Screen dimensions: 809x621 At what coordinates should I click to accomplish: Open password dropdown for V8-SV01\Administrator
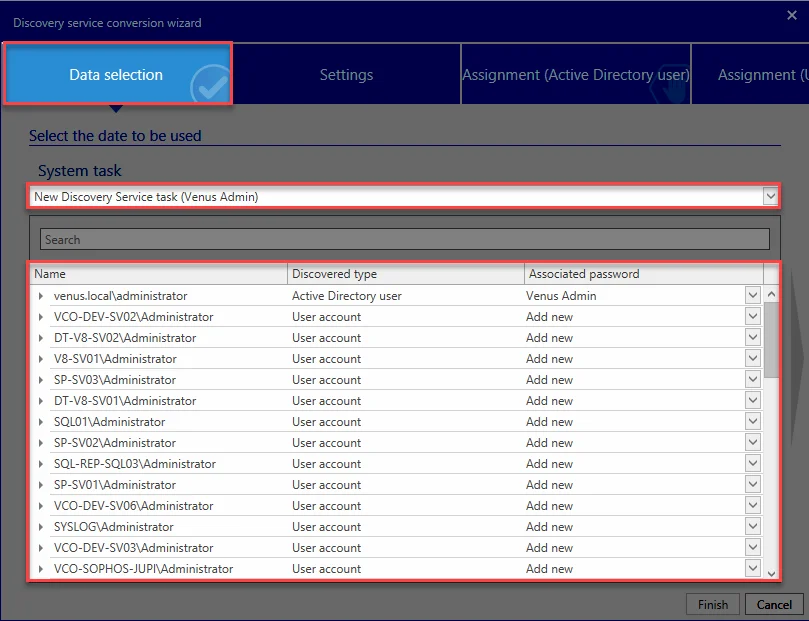point(753,358)
